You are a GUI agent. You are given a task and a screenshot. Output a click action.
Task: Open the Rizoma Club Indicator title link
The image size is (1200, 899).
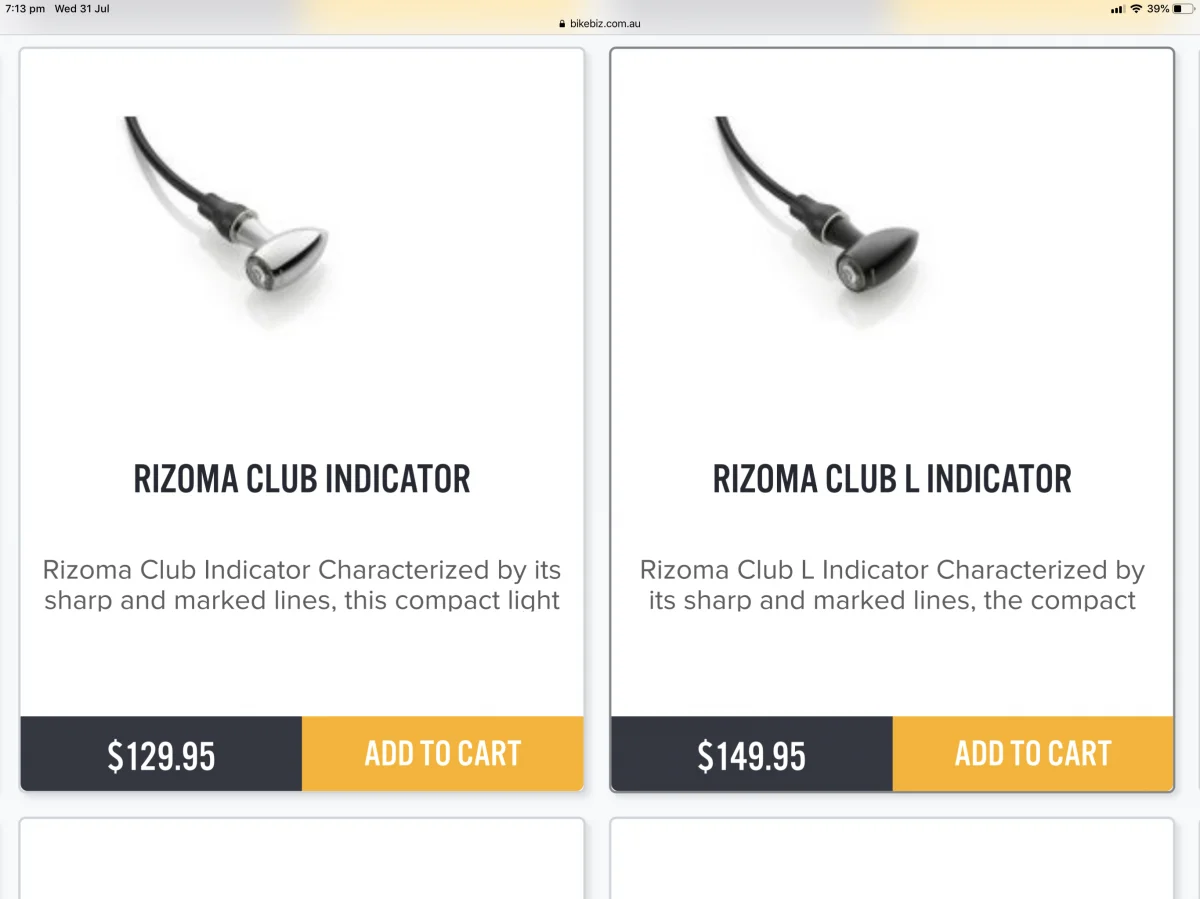pos(302,480)
